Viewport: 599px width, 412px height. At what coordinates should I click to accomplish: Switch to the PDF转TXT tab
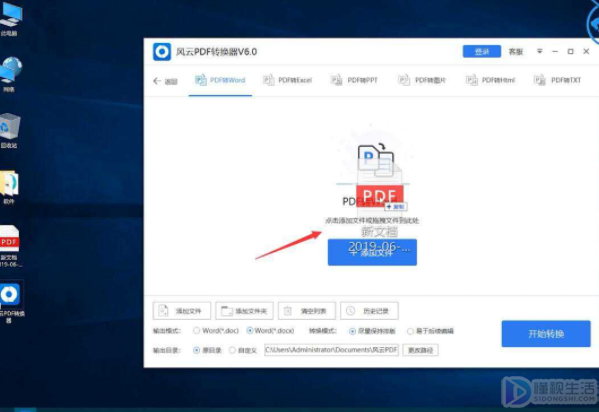point(557,80)
